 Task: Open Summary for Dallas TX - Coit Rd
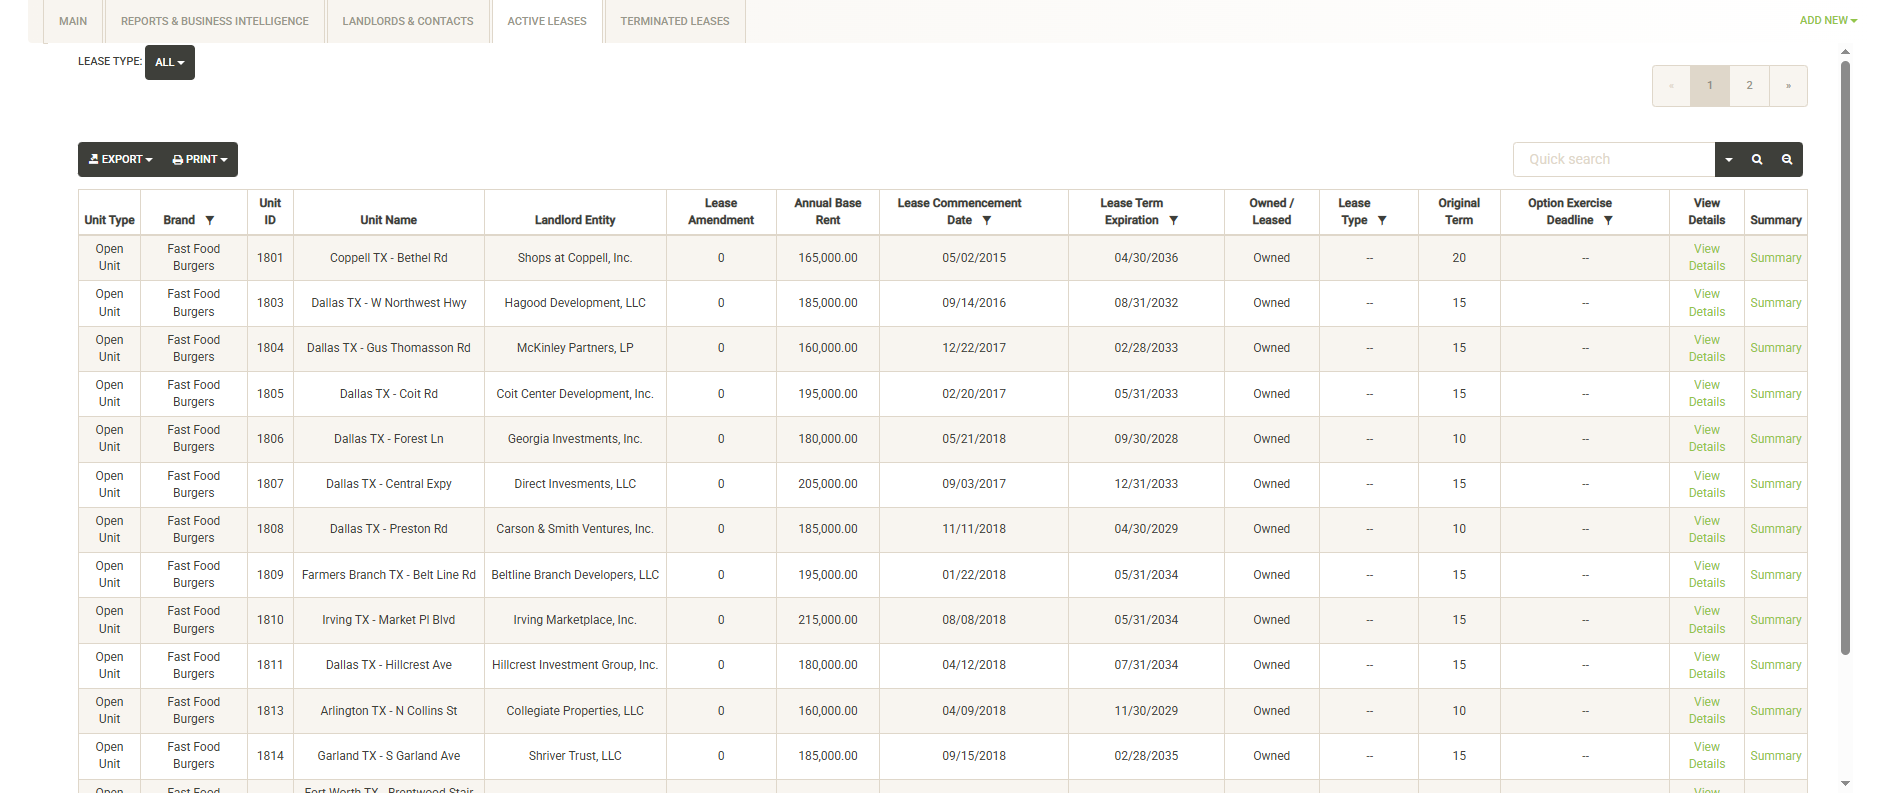[x=1775, y=394]
